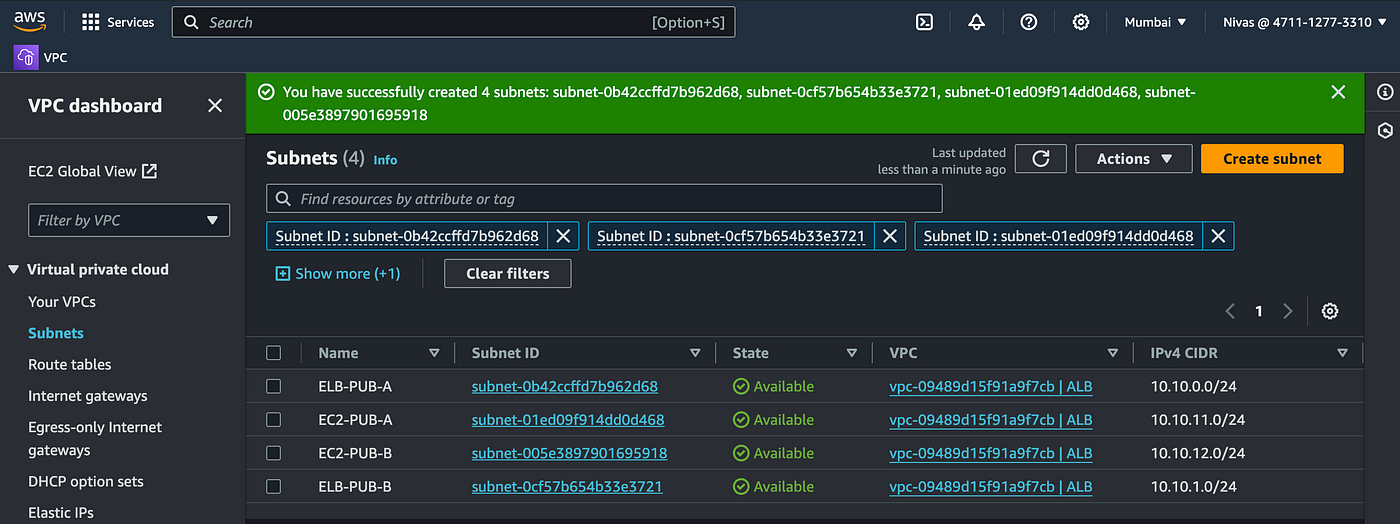The image size is (1400, 524).
Task: Open Info link beside Subnets
Action: [x=385, y=159]
